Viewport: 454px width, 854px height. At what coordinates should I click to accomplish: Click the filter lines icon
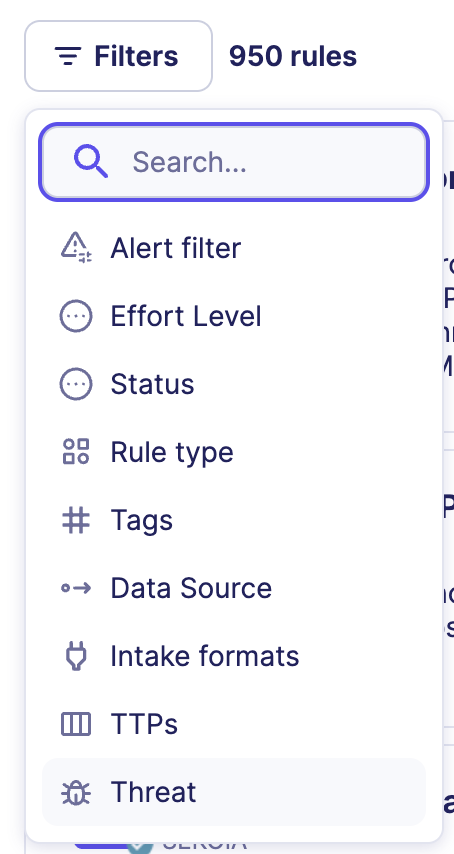[68, 56]
